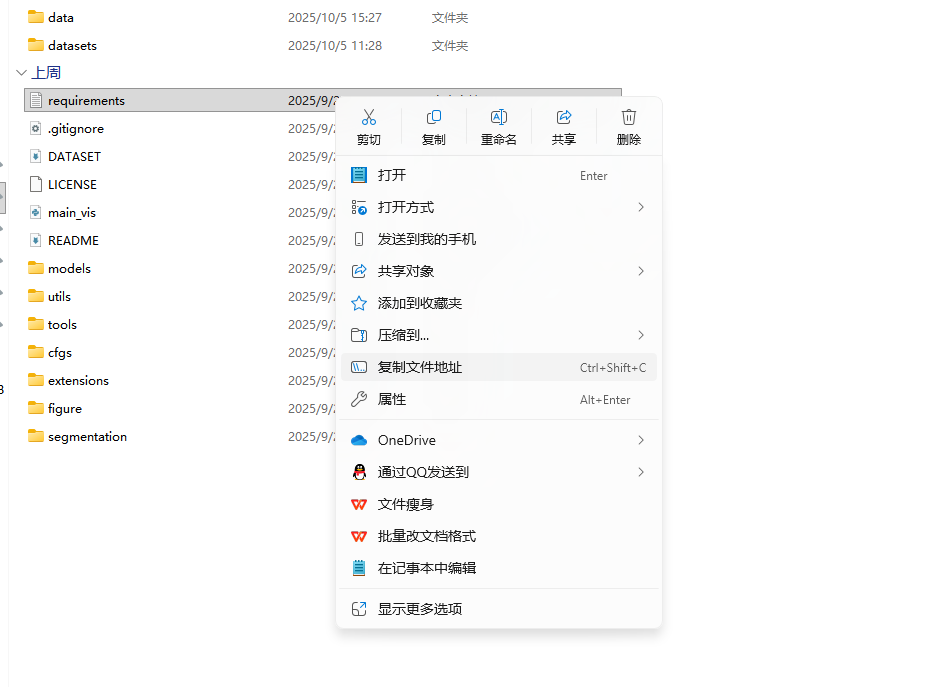942x687 pixels.
Task: Click the star icon for 添加到收藏夹
Action: [359, 303]
